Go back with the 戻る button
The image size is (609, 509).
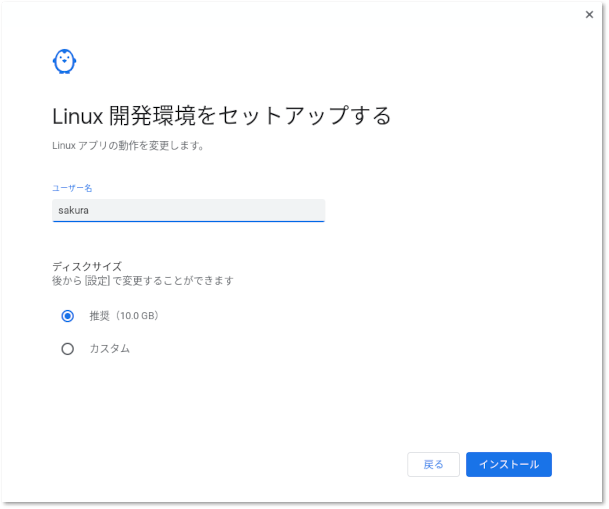point(433,464)
